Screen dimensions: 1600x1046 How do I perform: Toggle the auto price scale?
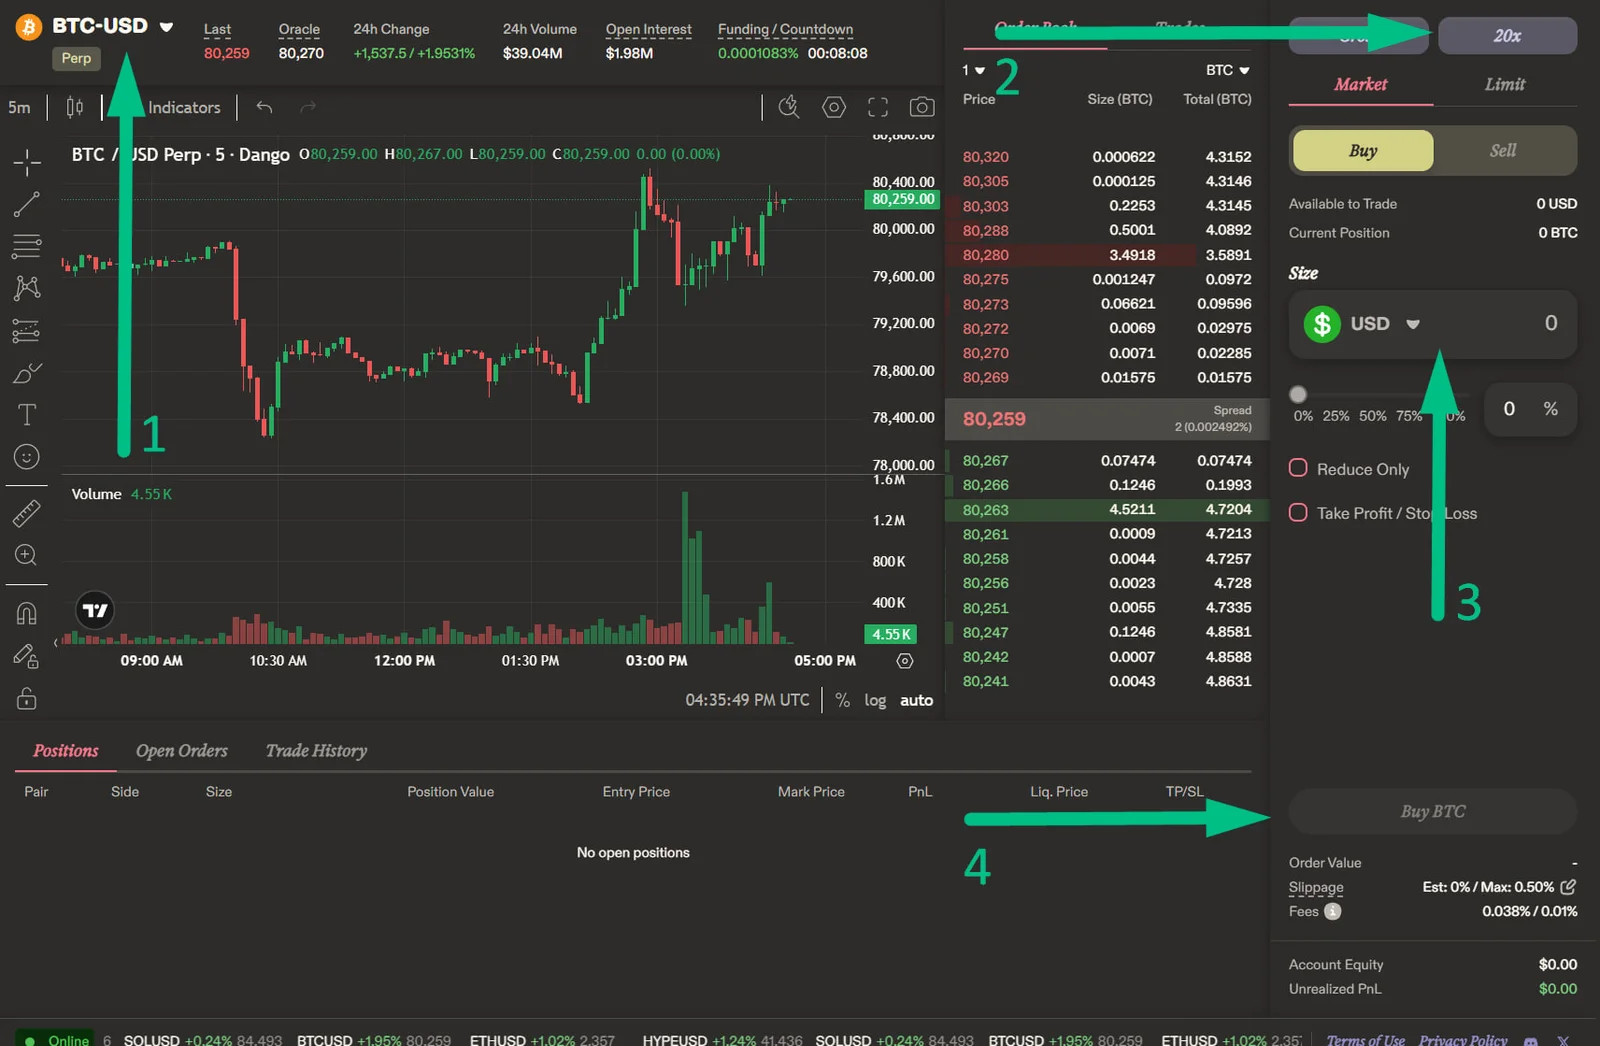click(x=916, y=700)
